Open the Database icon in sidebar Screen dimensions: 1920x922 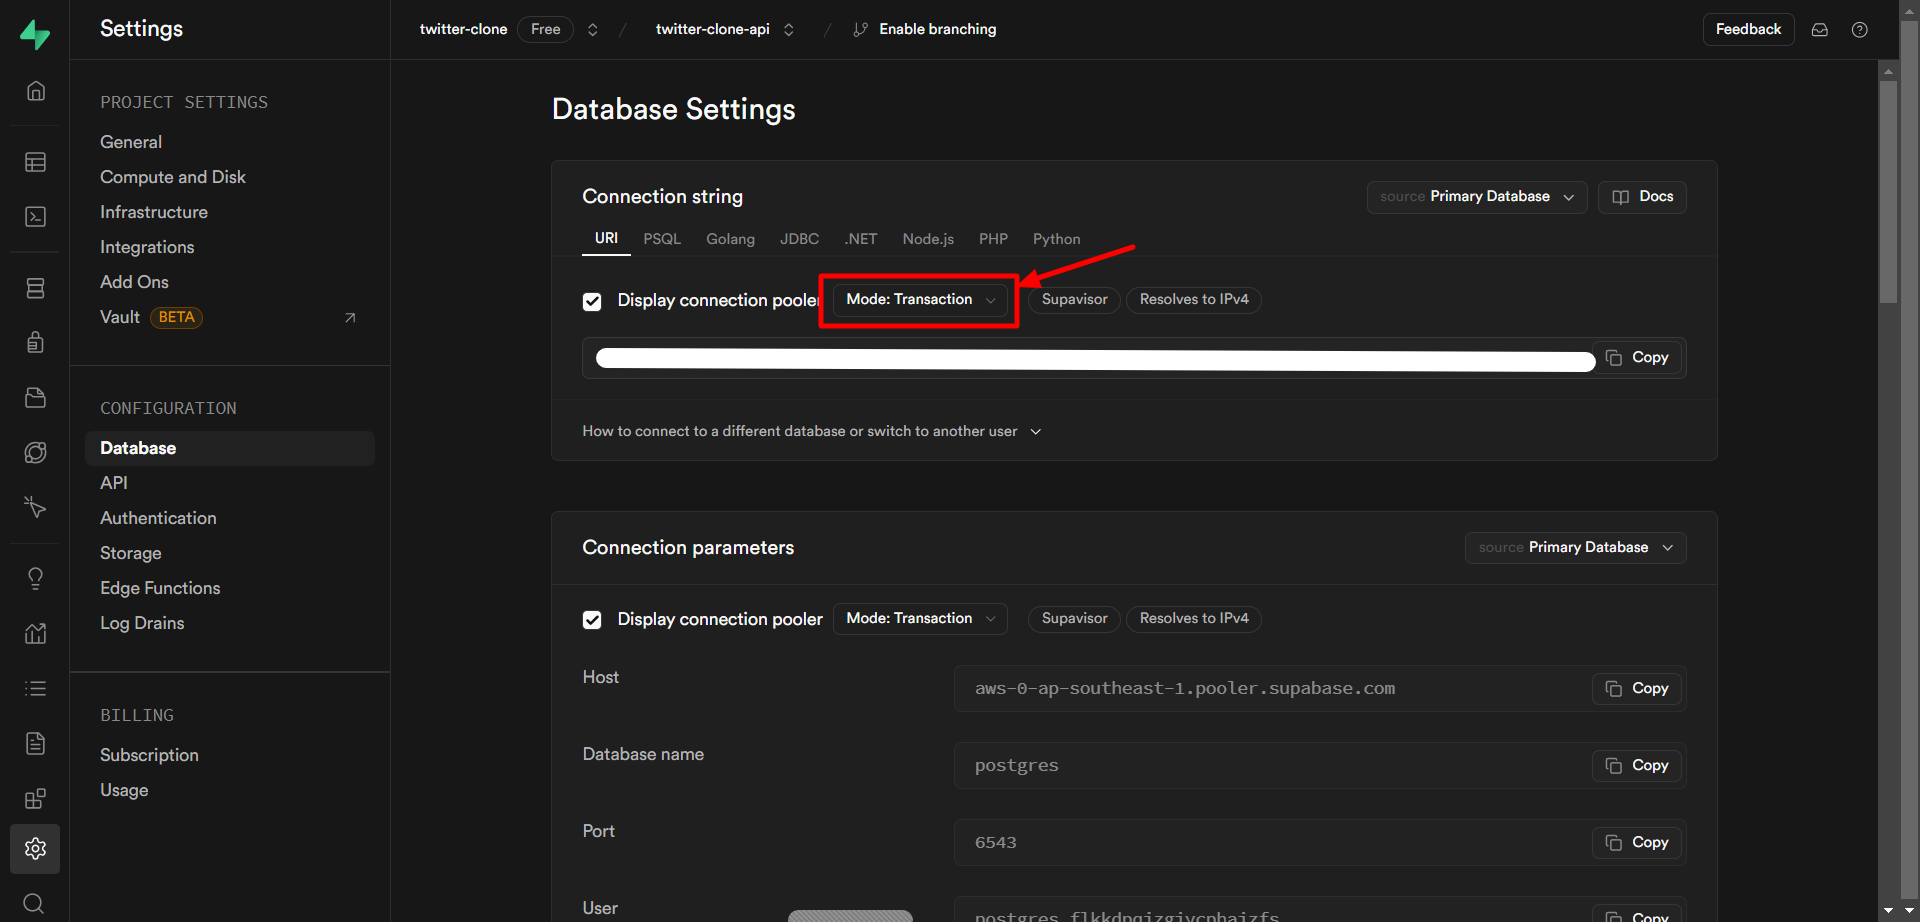pyautogui.click(x=35, y=288)
